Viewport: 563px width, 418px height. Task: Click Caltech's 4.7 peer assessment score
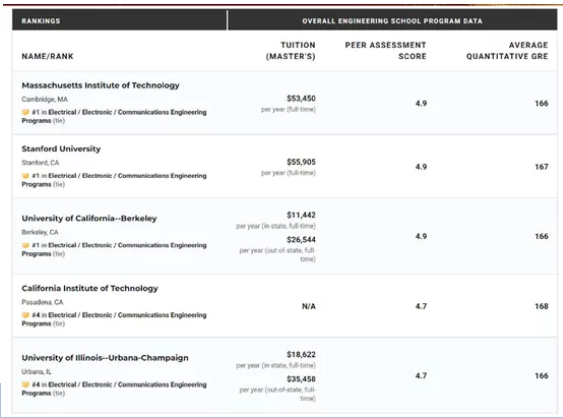tap(421, 306)
